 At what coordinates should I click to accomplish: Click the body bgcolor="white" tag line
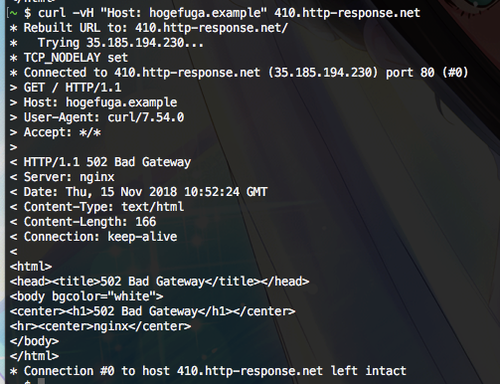point(86,297)
